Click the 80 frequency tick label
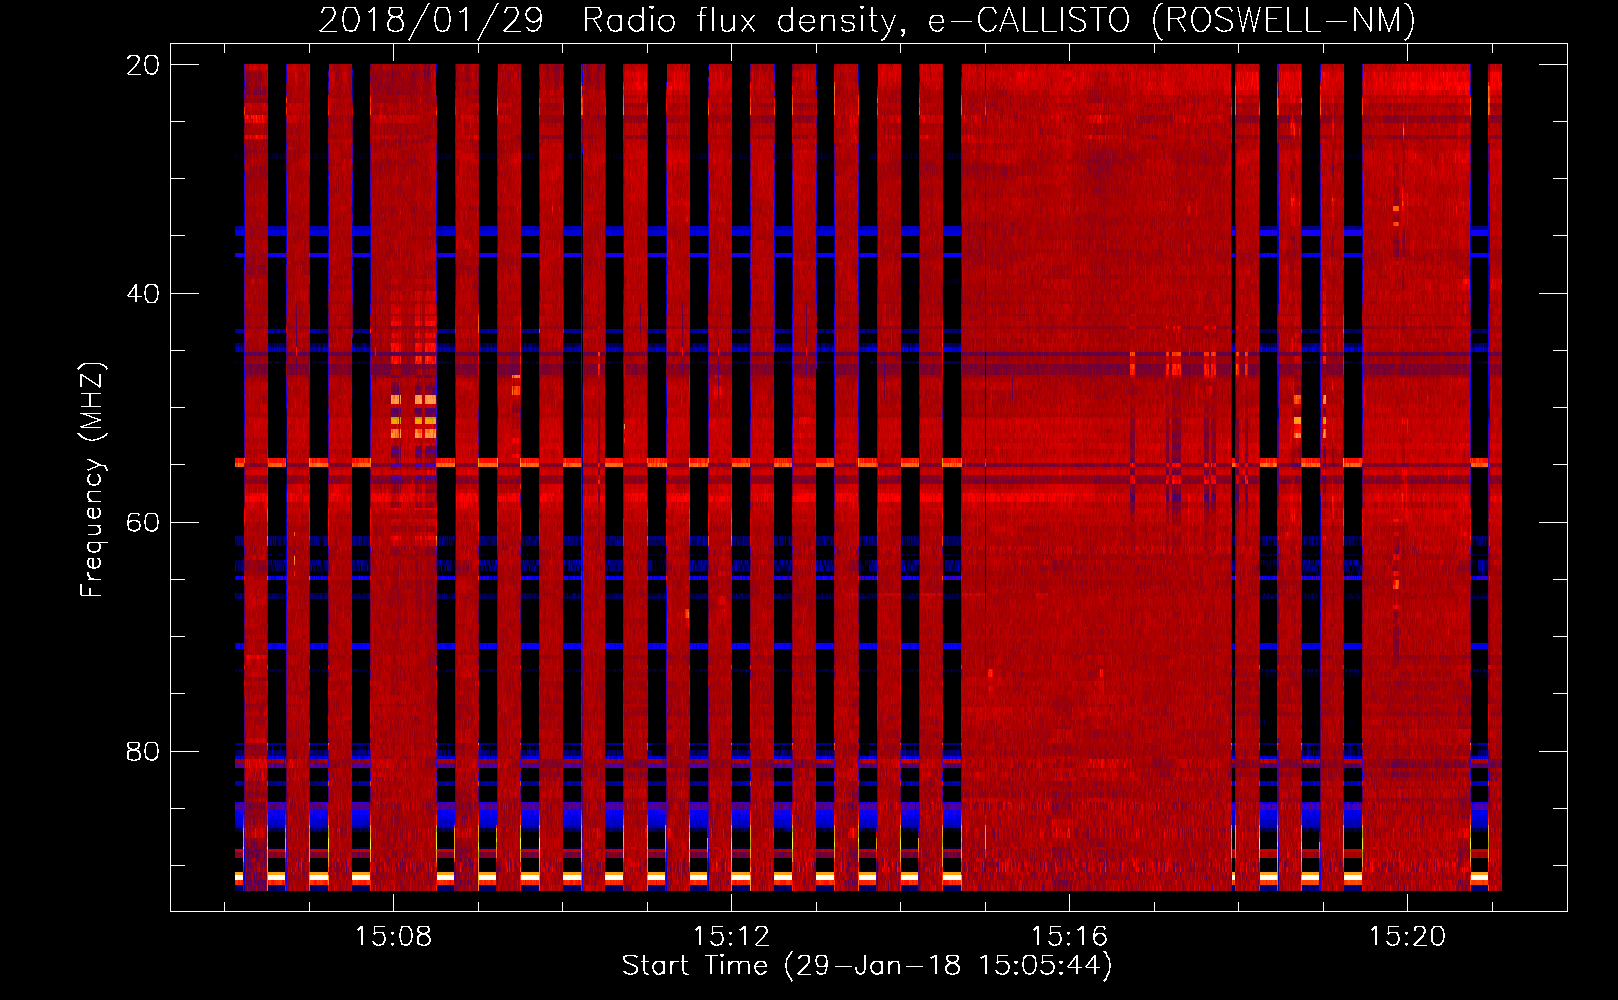1618x1000 pixels. click(x=142, y=751)
